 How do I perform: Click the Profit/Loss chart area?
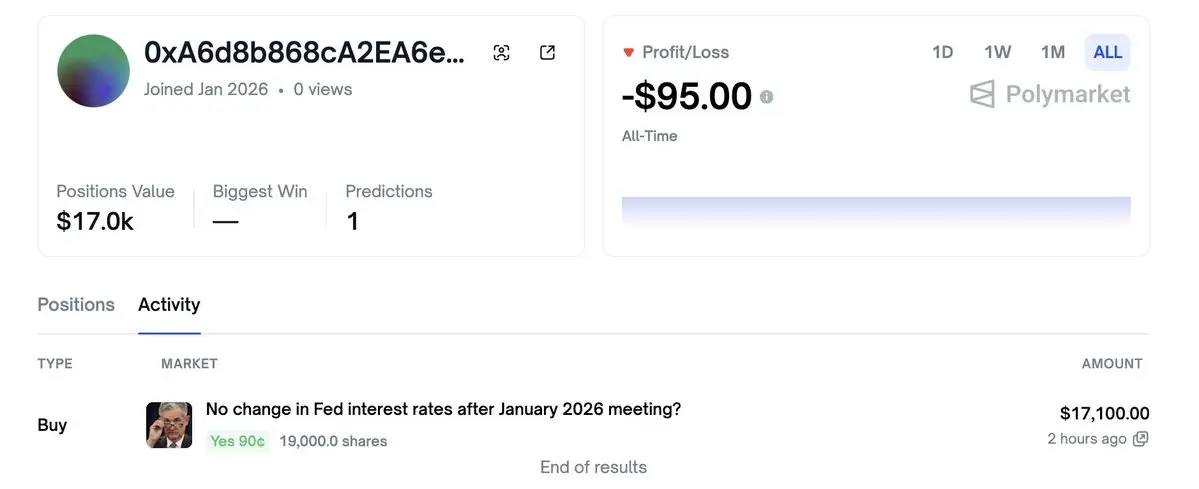[876, 211]
